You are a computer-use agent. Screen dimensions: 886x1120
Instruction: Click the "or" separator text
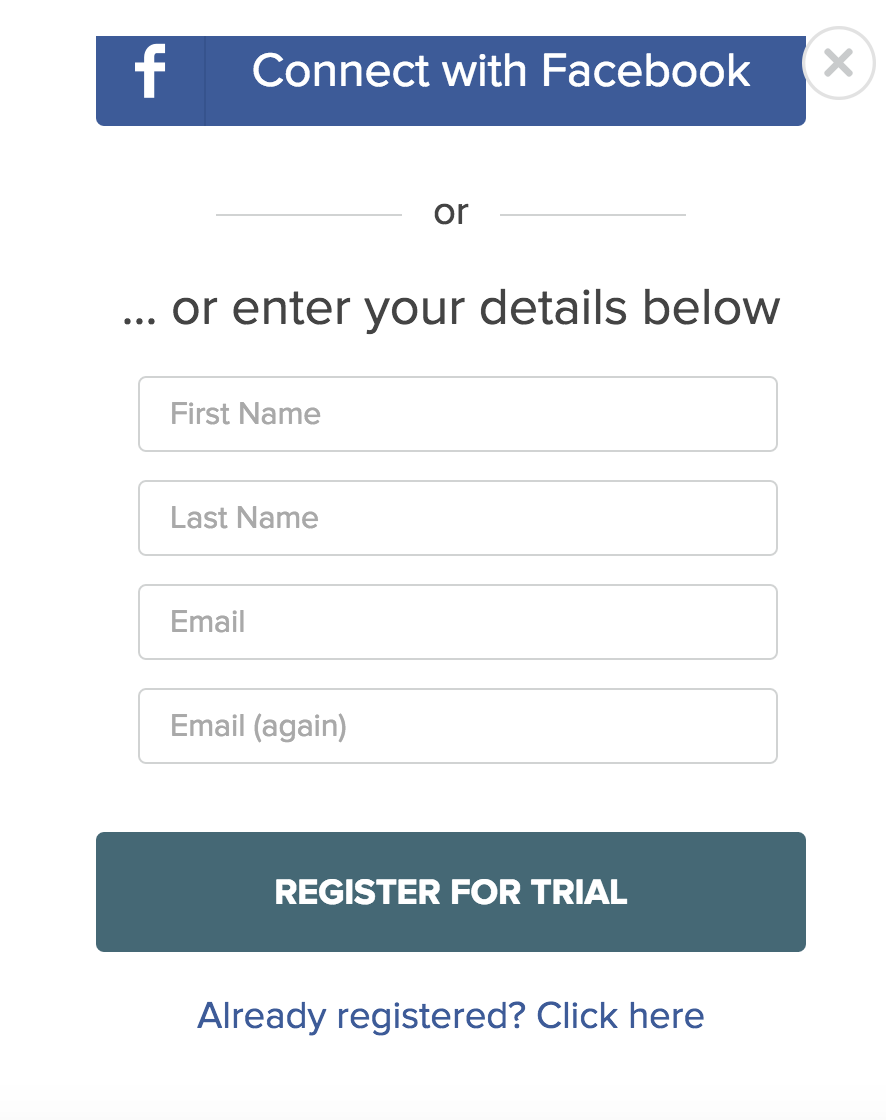tap(451, 213)
